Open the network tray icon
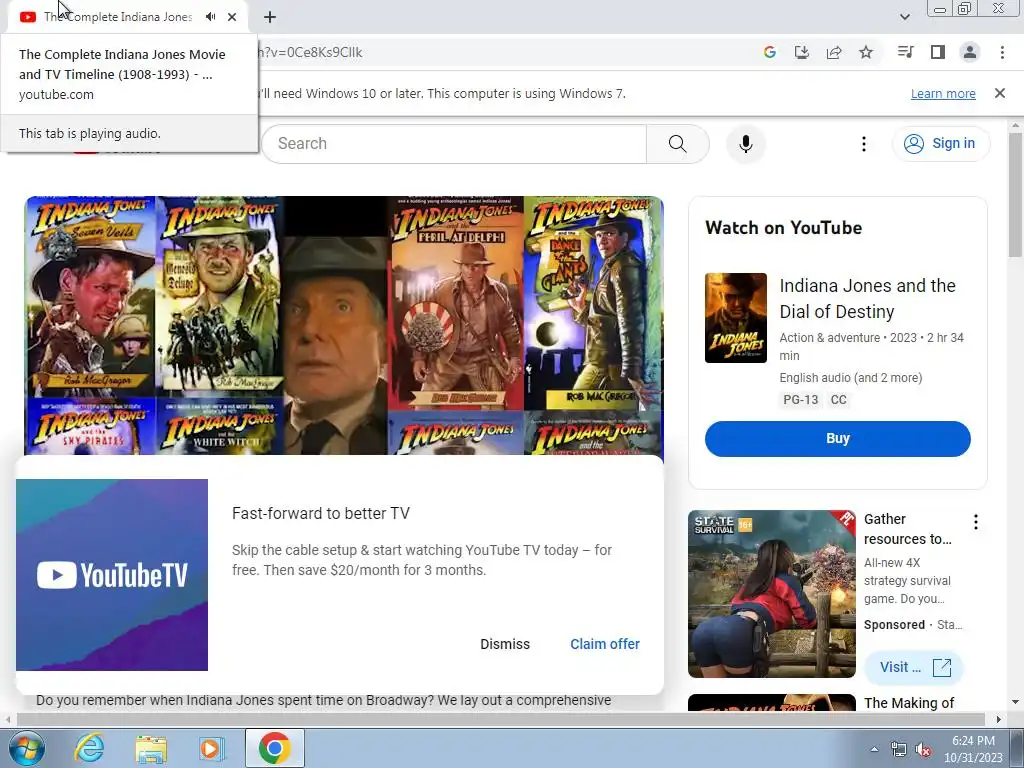Image resolution: width=1024 pixels, height=768 pixels. (899, 749)
